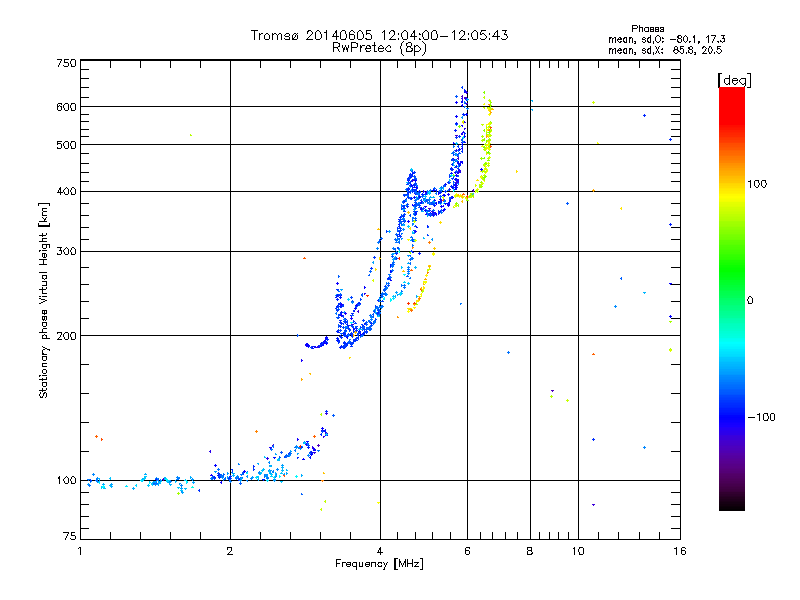Click the y-axis tick label '200'
Image resolution: width=800 pixels, height=600 pixels.
coord(67,336)
